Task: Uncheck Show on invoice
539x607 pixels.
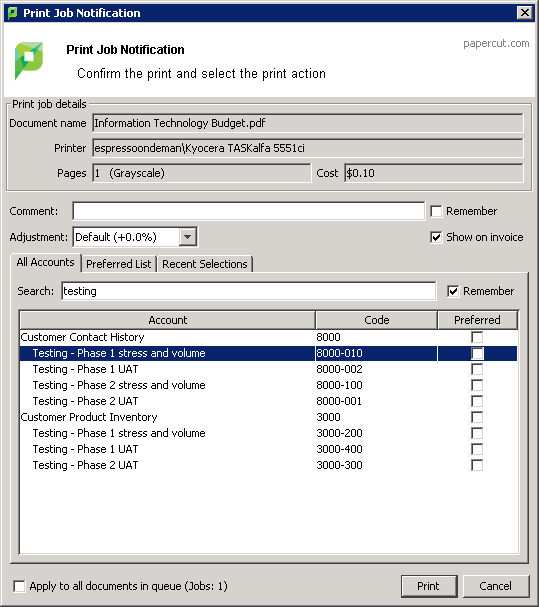Action: click(436, 237)
